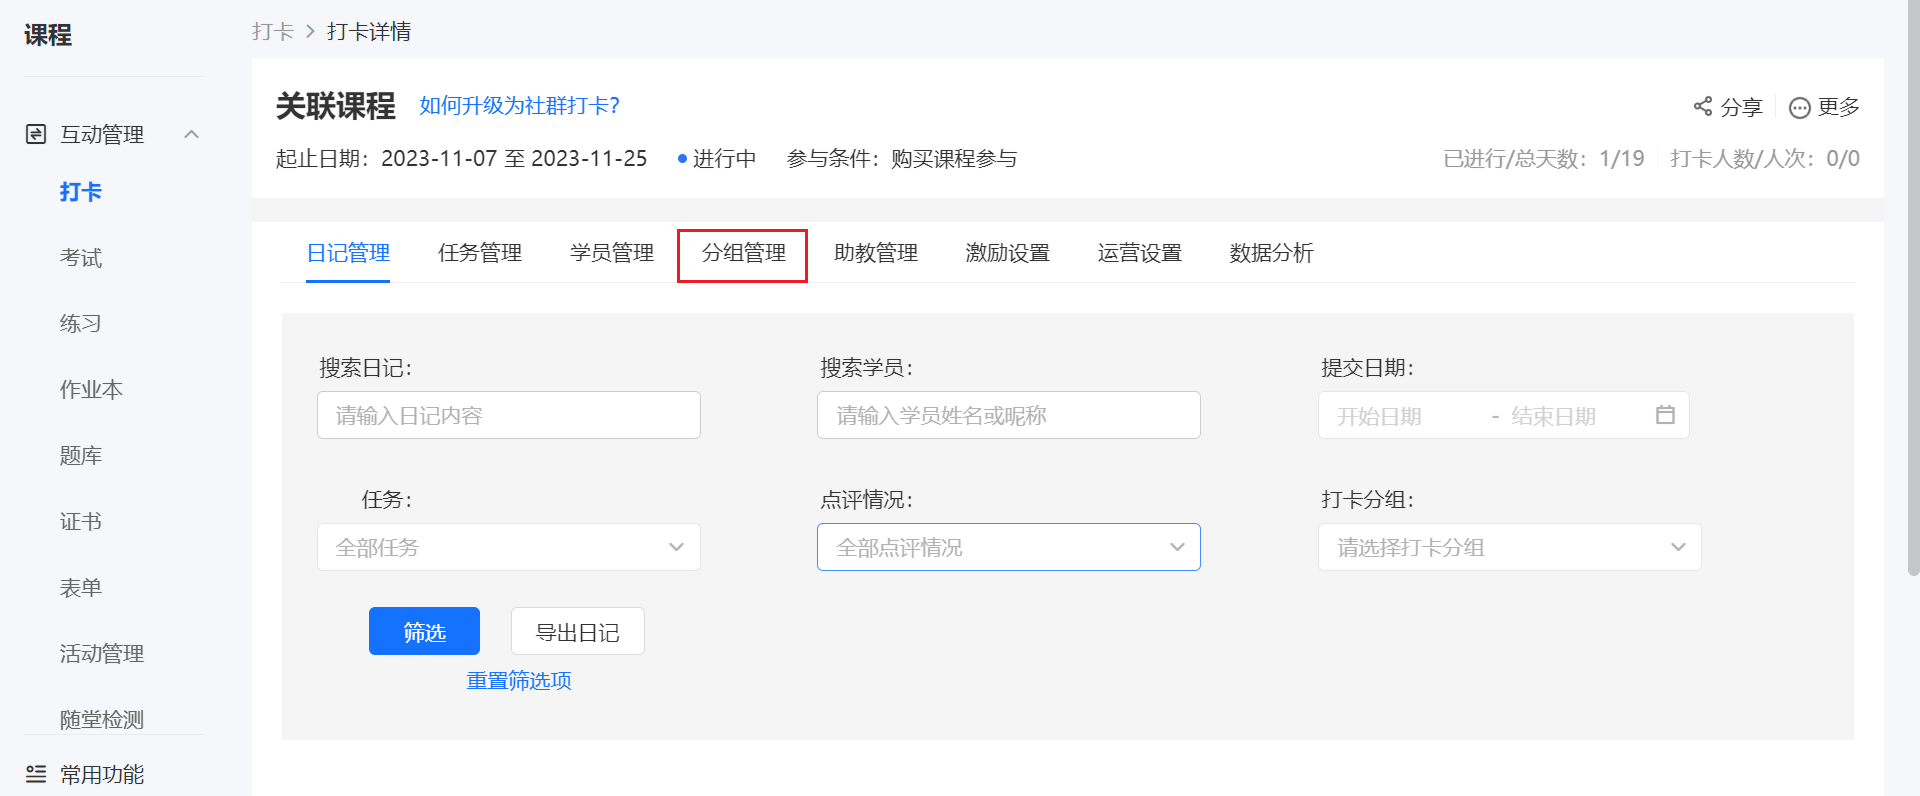Open the 全部点评情况 dropdown
Viewport: 1920px width, 796px height.
pyautogui.click(x=1009, y=547)
